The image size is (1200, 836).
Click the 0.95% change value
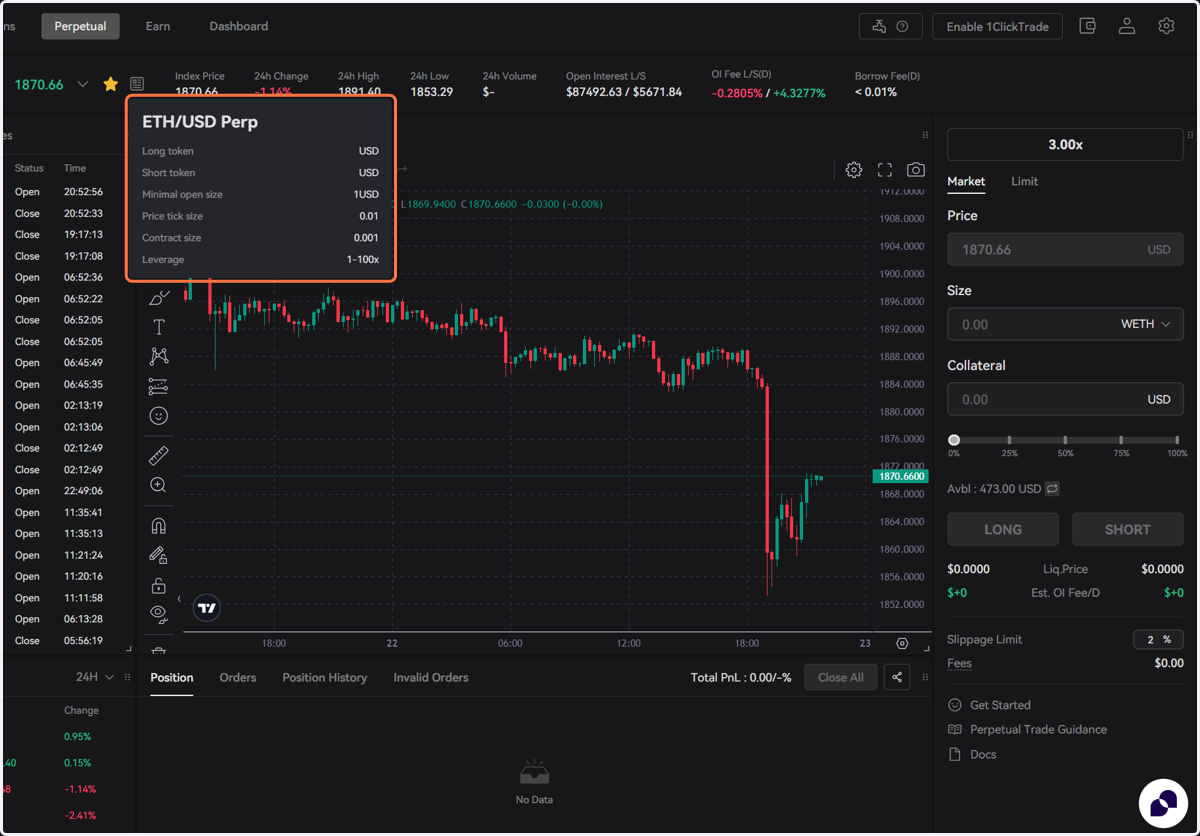pyautogui.click(x=77, y=737)
